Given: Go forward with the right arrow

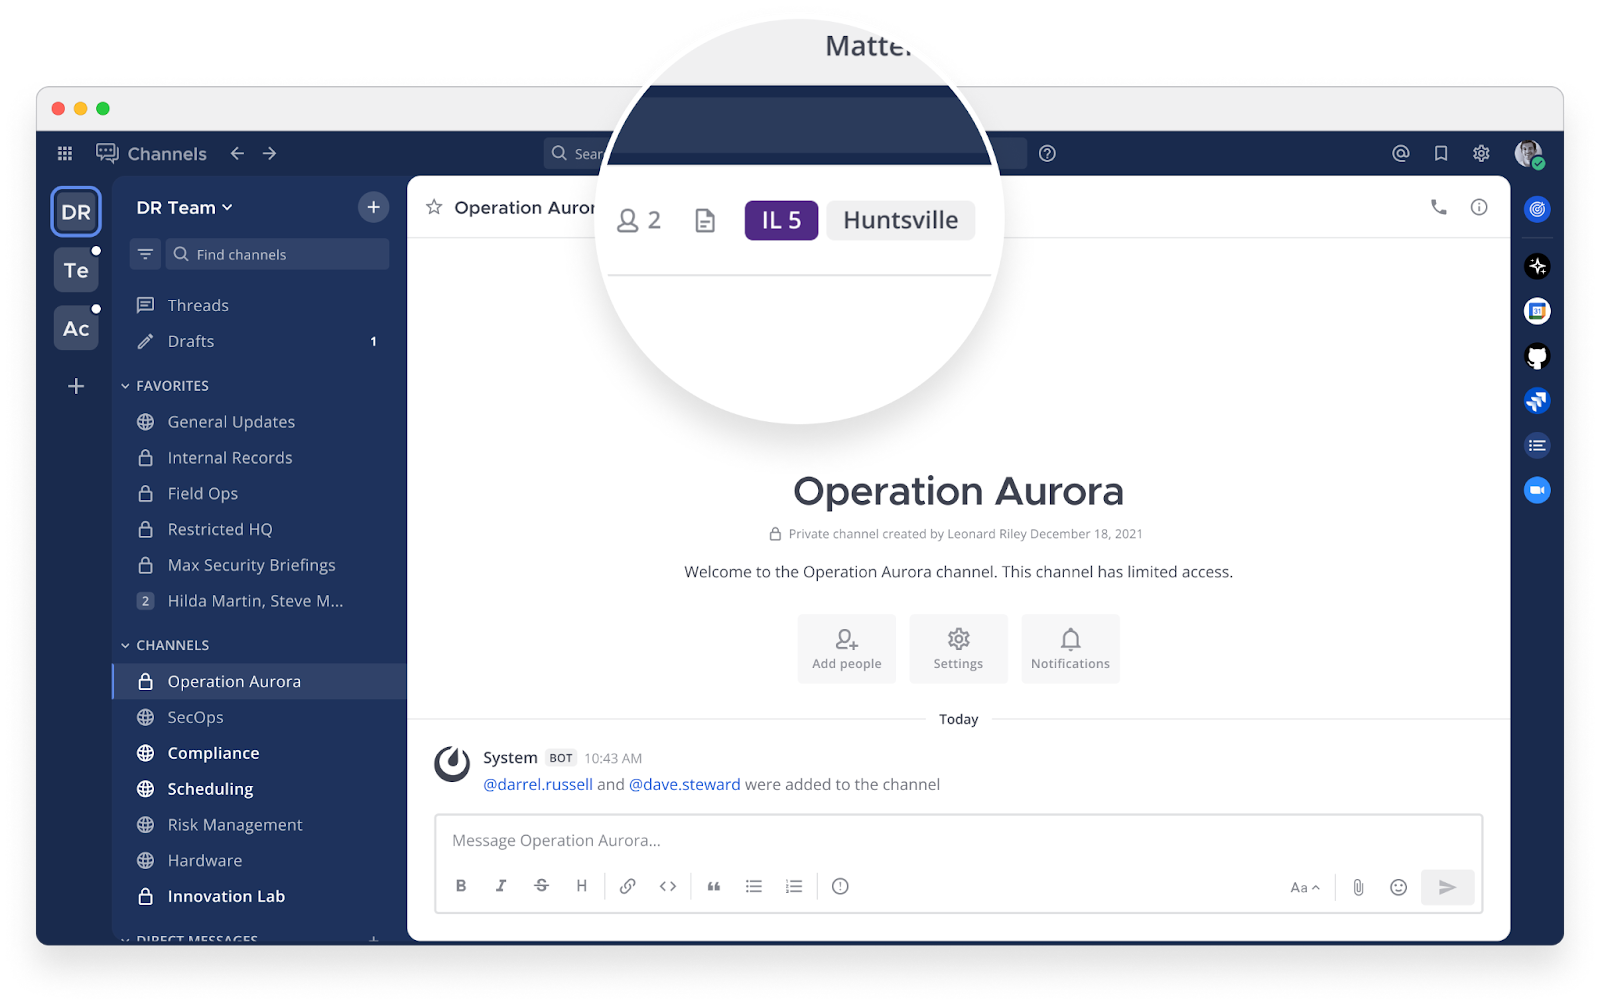Looking at the screenshot, I should tap(269, 153).
